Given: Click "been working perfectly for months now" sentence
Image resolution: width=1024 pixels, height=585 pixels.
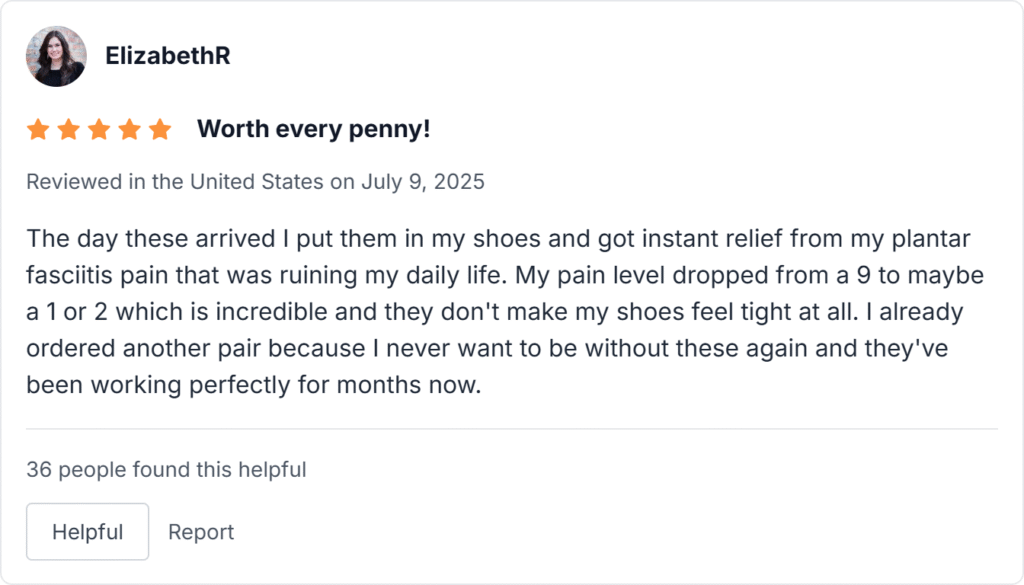Looking at the screenshot, I should pos(254,384).
